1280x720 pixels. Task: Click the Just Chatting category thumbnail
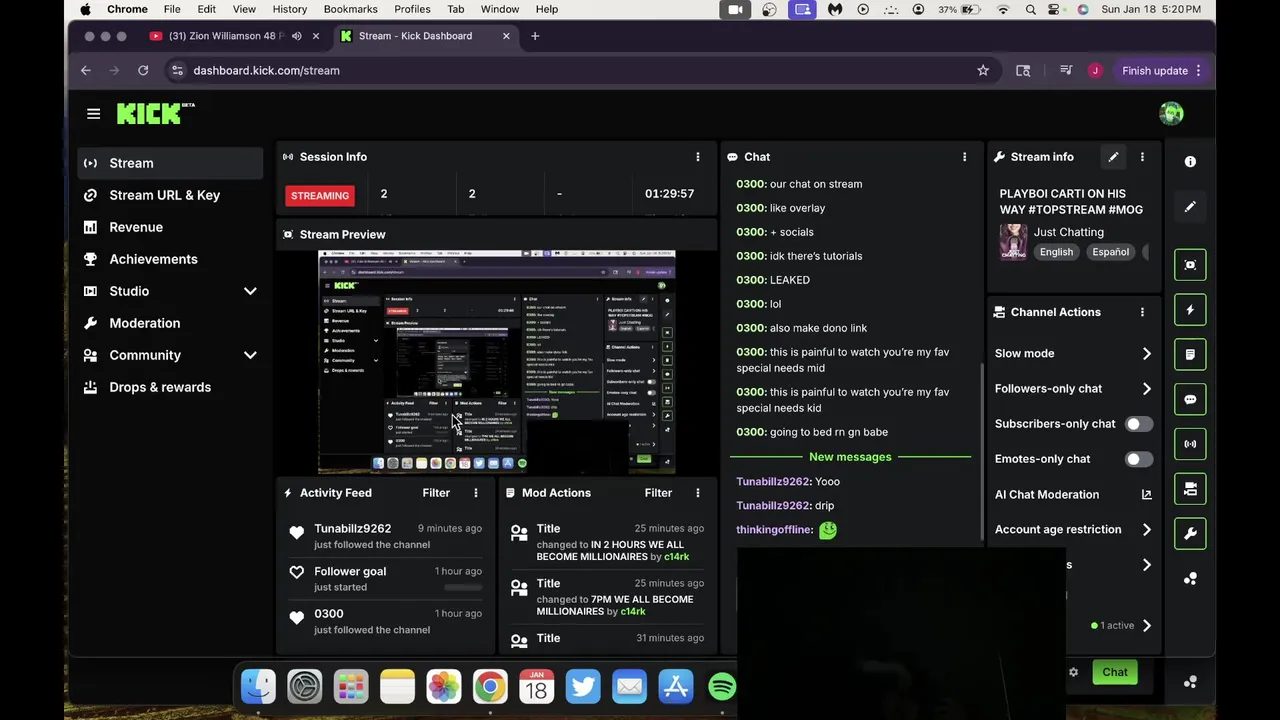pyautogui.click(x=1013, y=242)
